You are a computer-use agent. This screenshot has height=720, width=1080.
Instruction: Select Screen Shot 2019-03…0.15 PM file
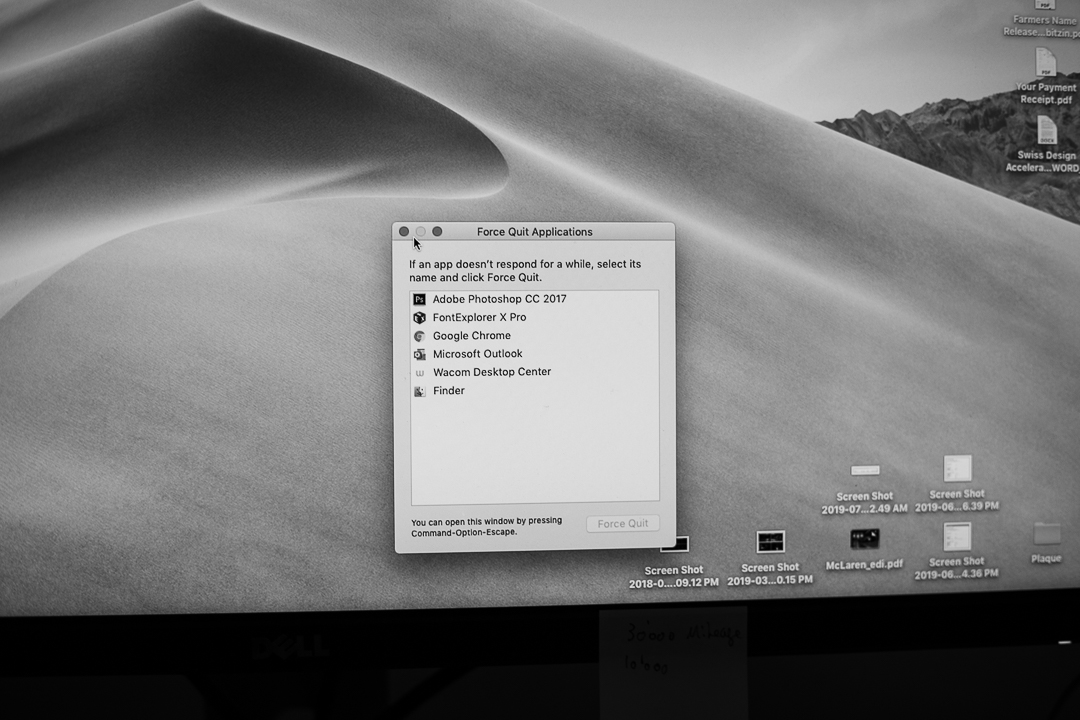pyautogui.click(x=770, y=557)
